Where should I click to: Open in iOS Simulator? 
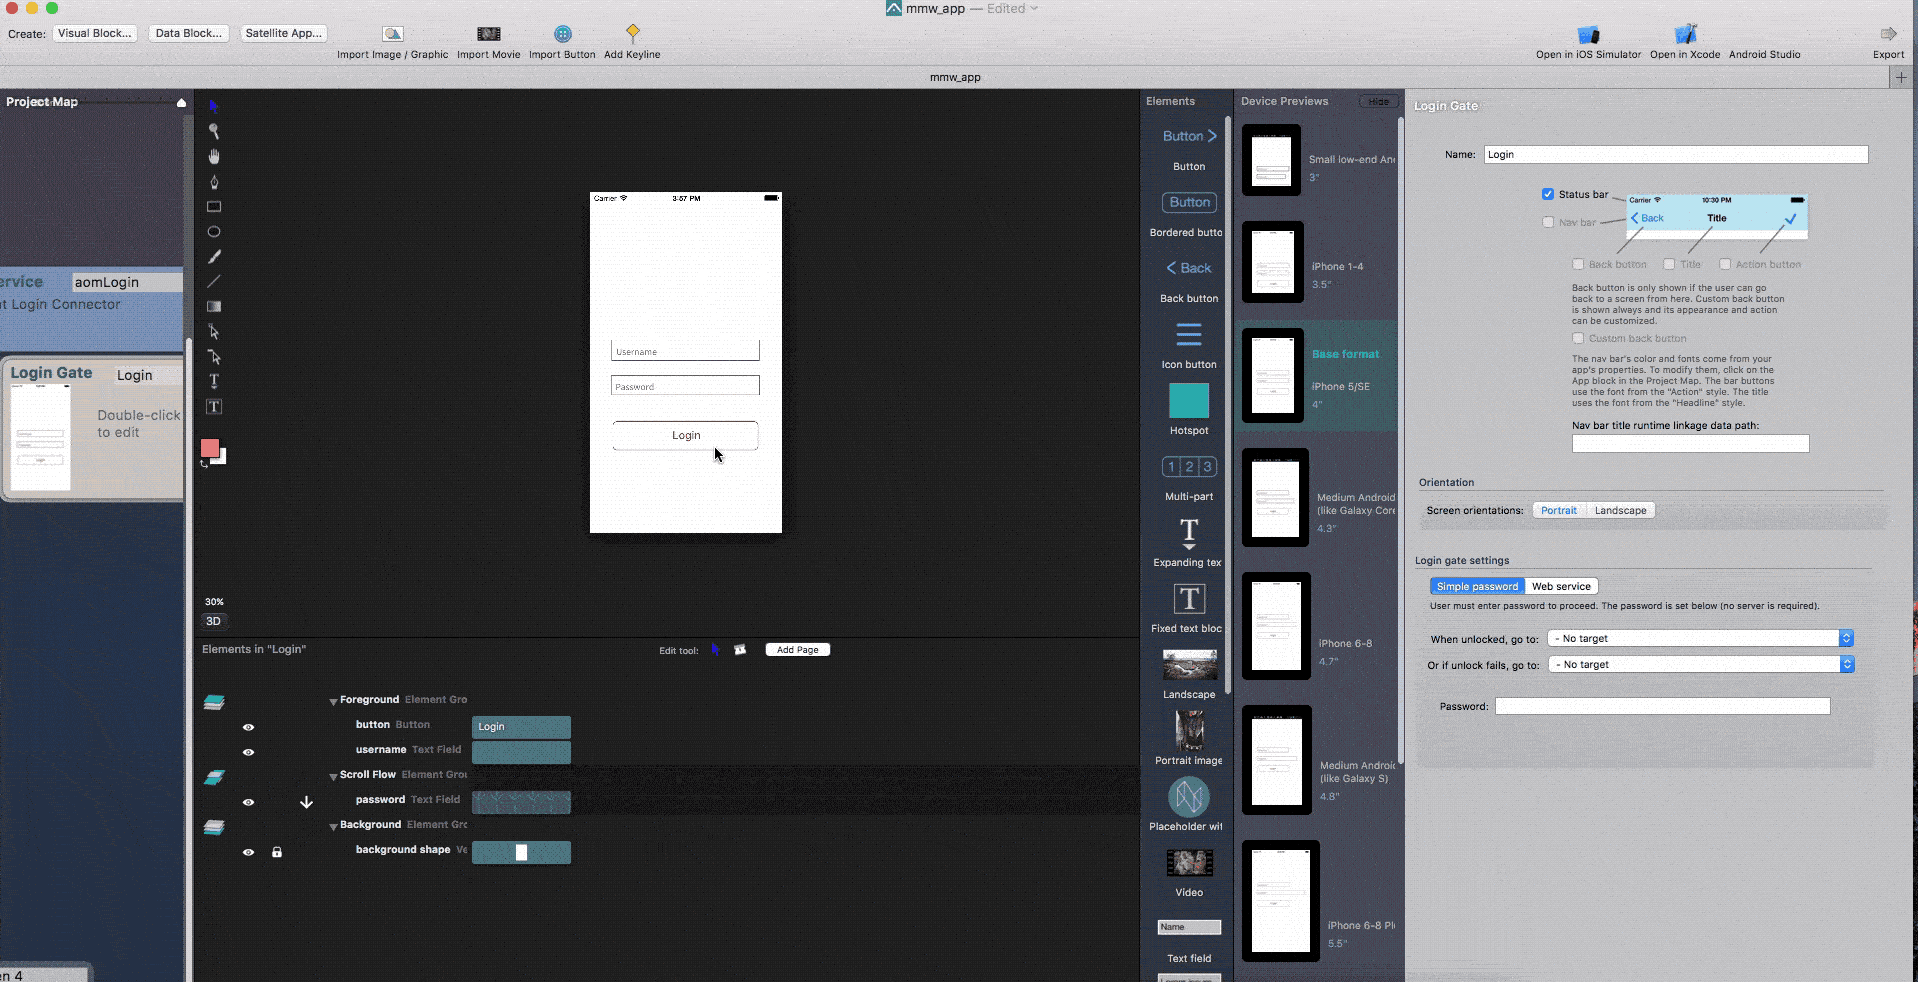click(x=1588, y=34)
